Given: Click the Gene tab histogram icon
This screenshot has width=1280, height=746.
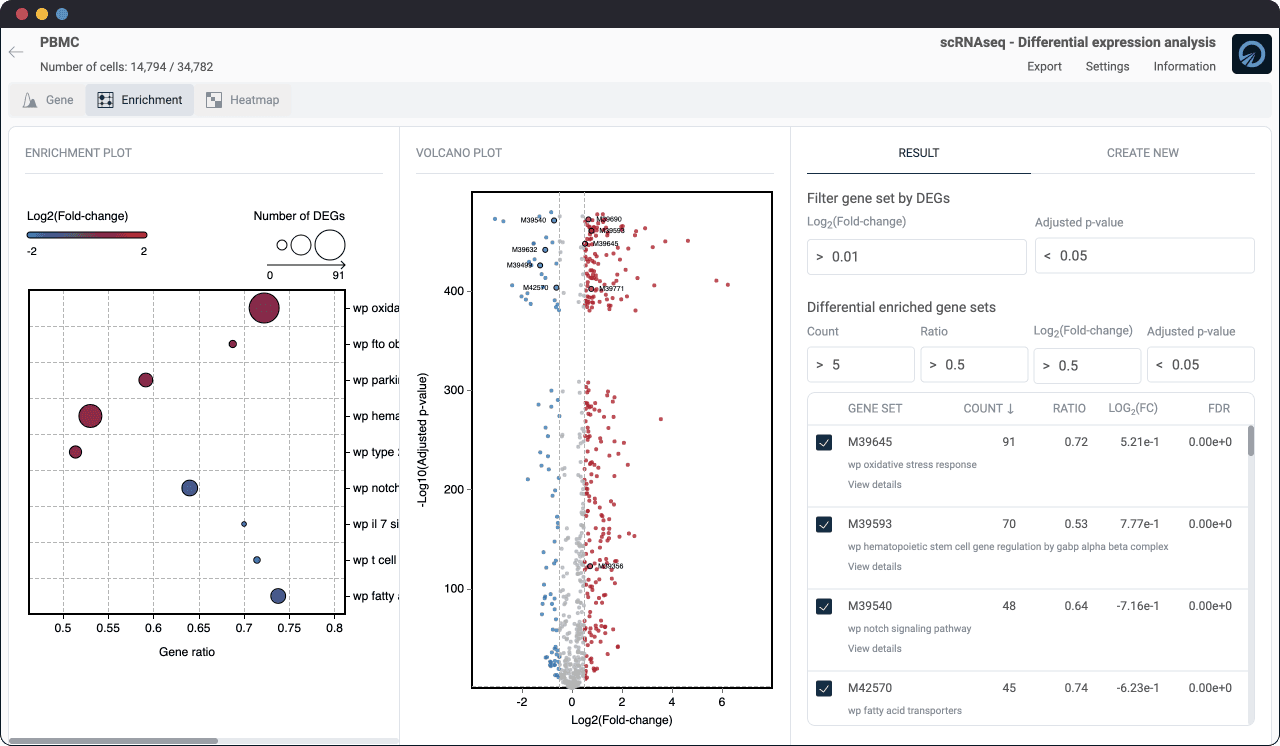Looking at the screenshot, I should click(31, 100).
